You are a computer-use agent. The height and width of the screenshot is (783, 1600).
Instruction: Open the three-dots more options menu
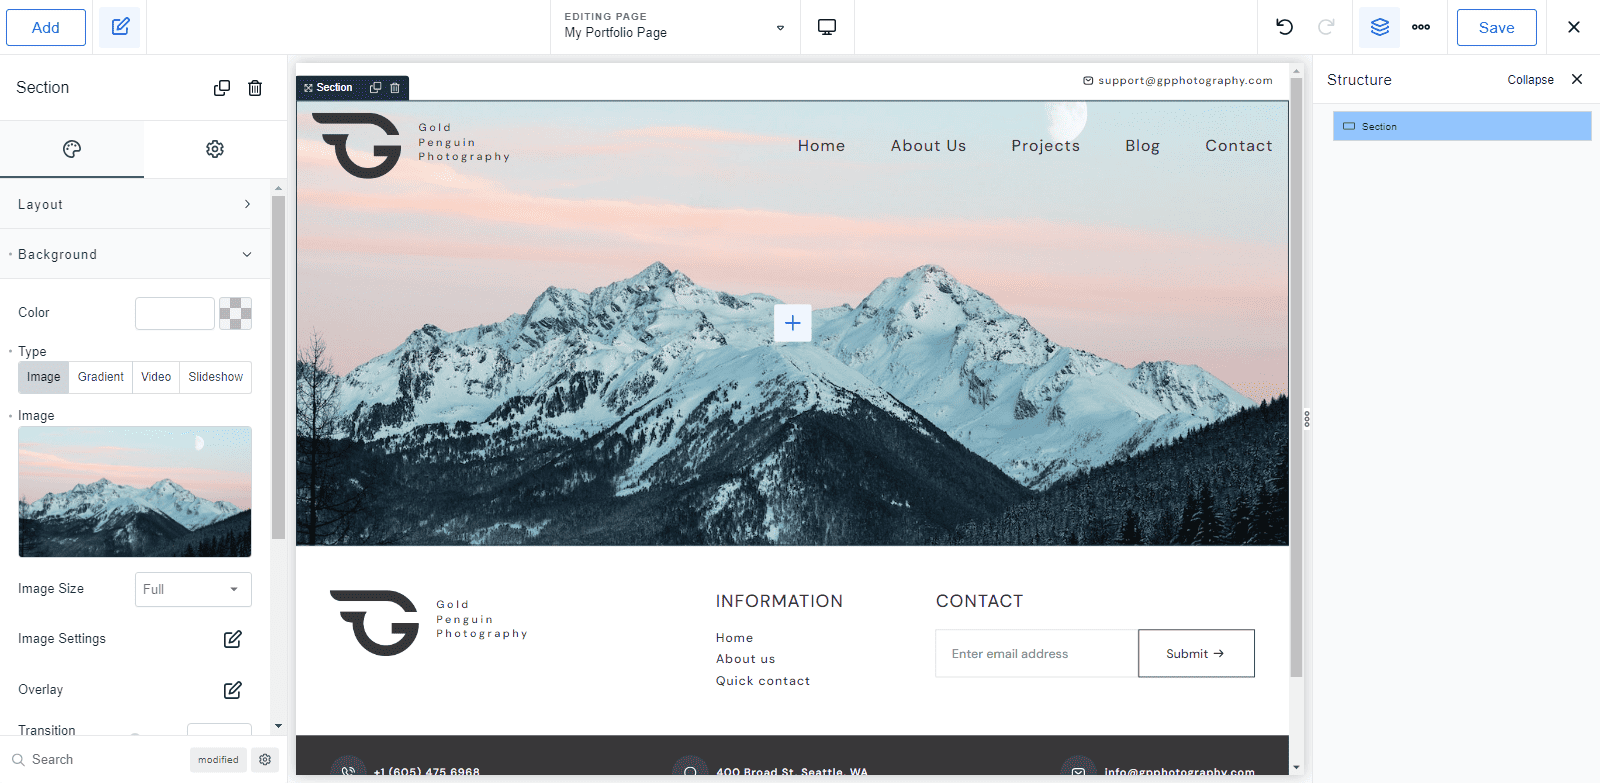pos(1420,27)
